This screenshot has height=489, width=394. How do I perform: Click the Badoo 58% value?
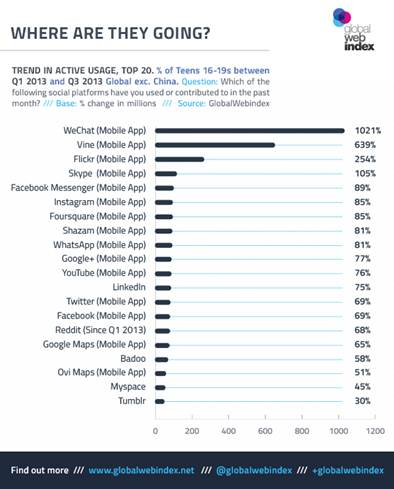(x=362, y=359)
